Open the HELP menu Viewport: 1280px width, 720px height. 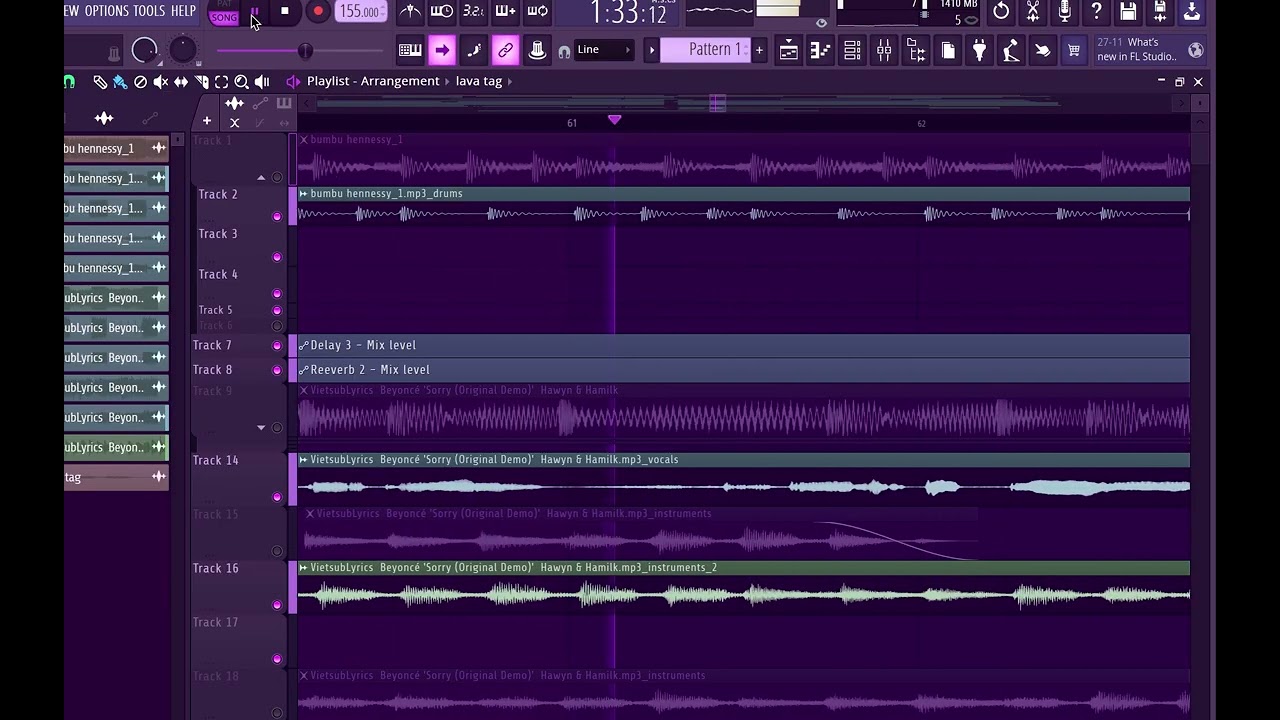(183, 11)
